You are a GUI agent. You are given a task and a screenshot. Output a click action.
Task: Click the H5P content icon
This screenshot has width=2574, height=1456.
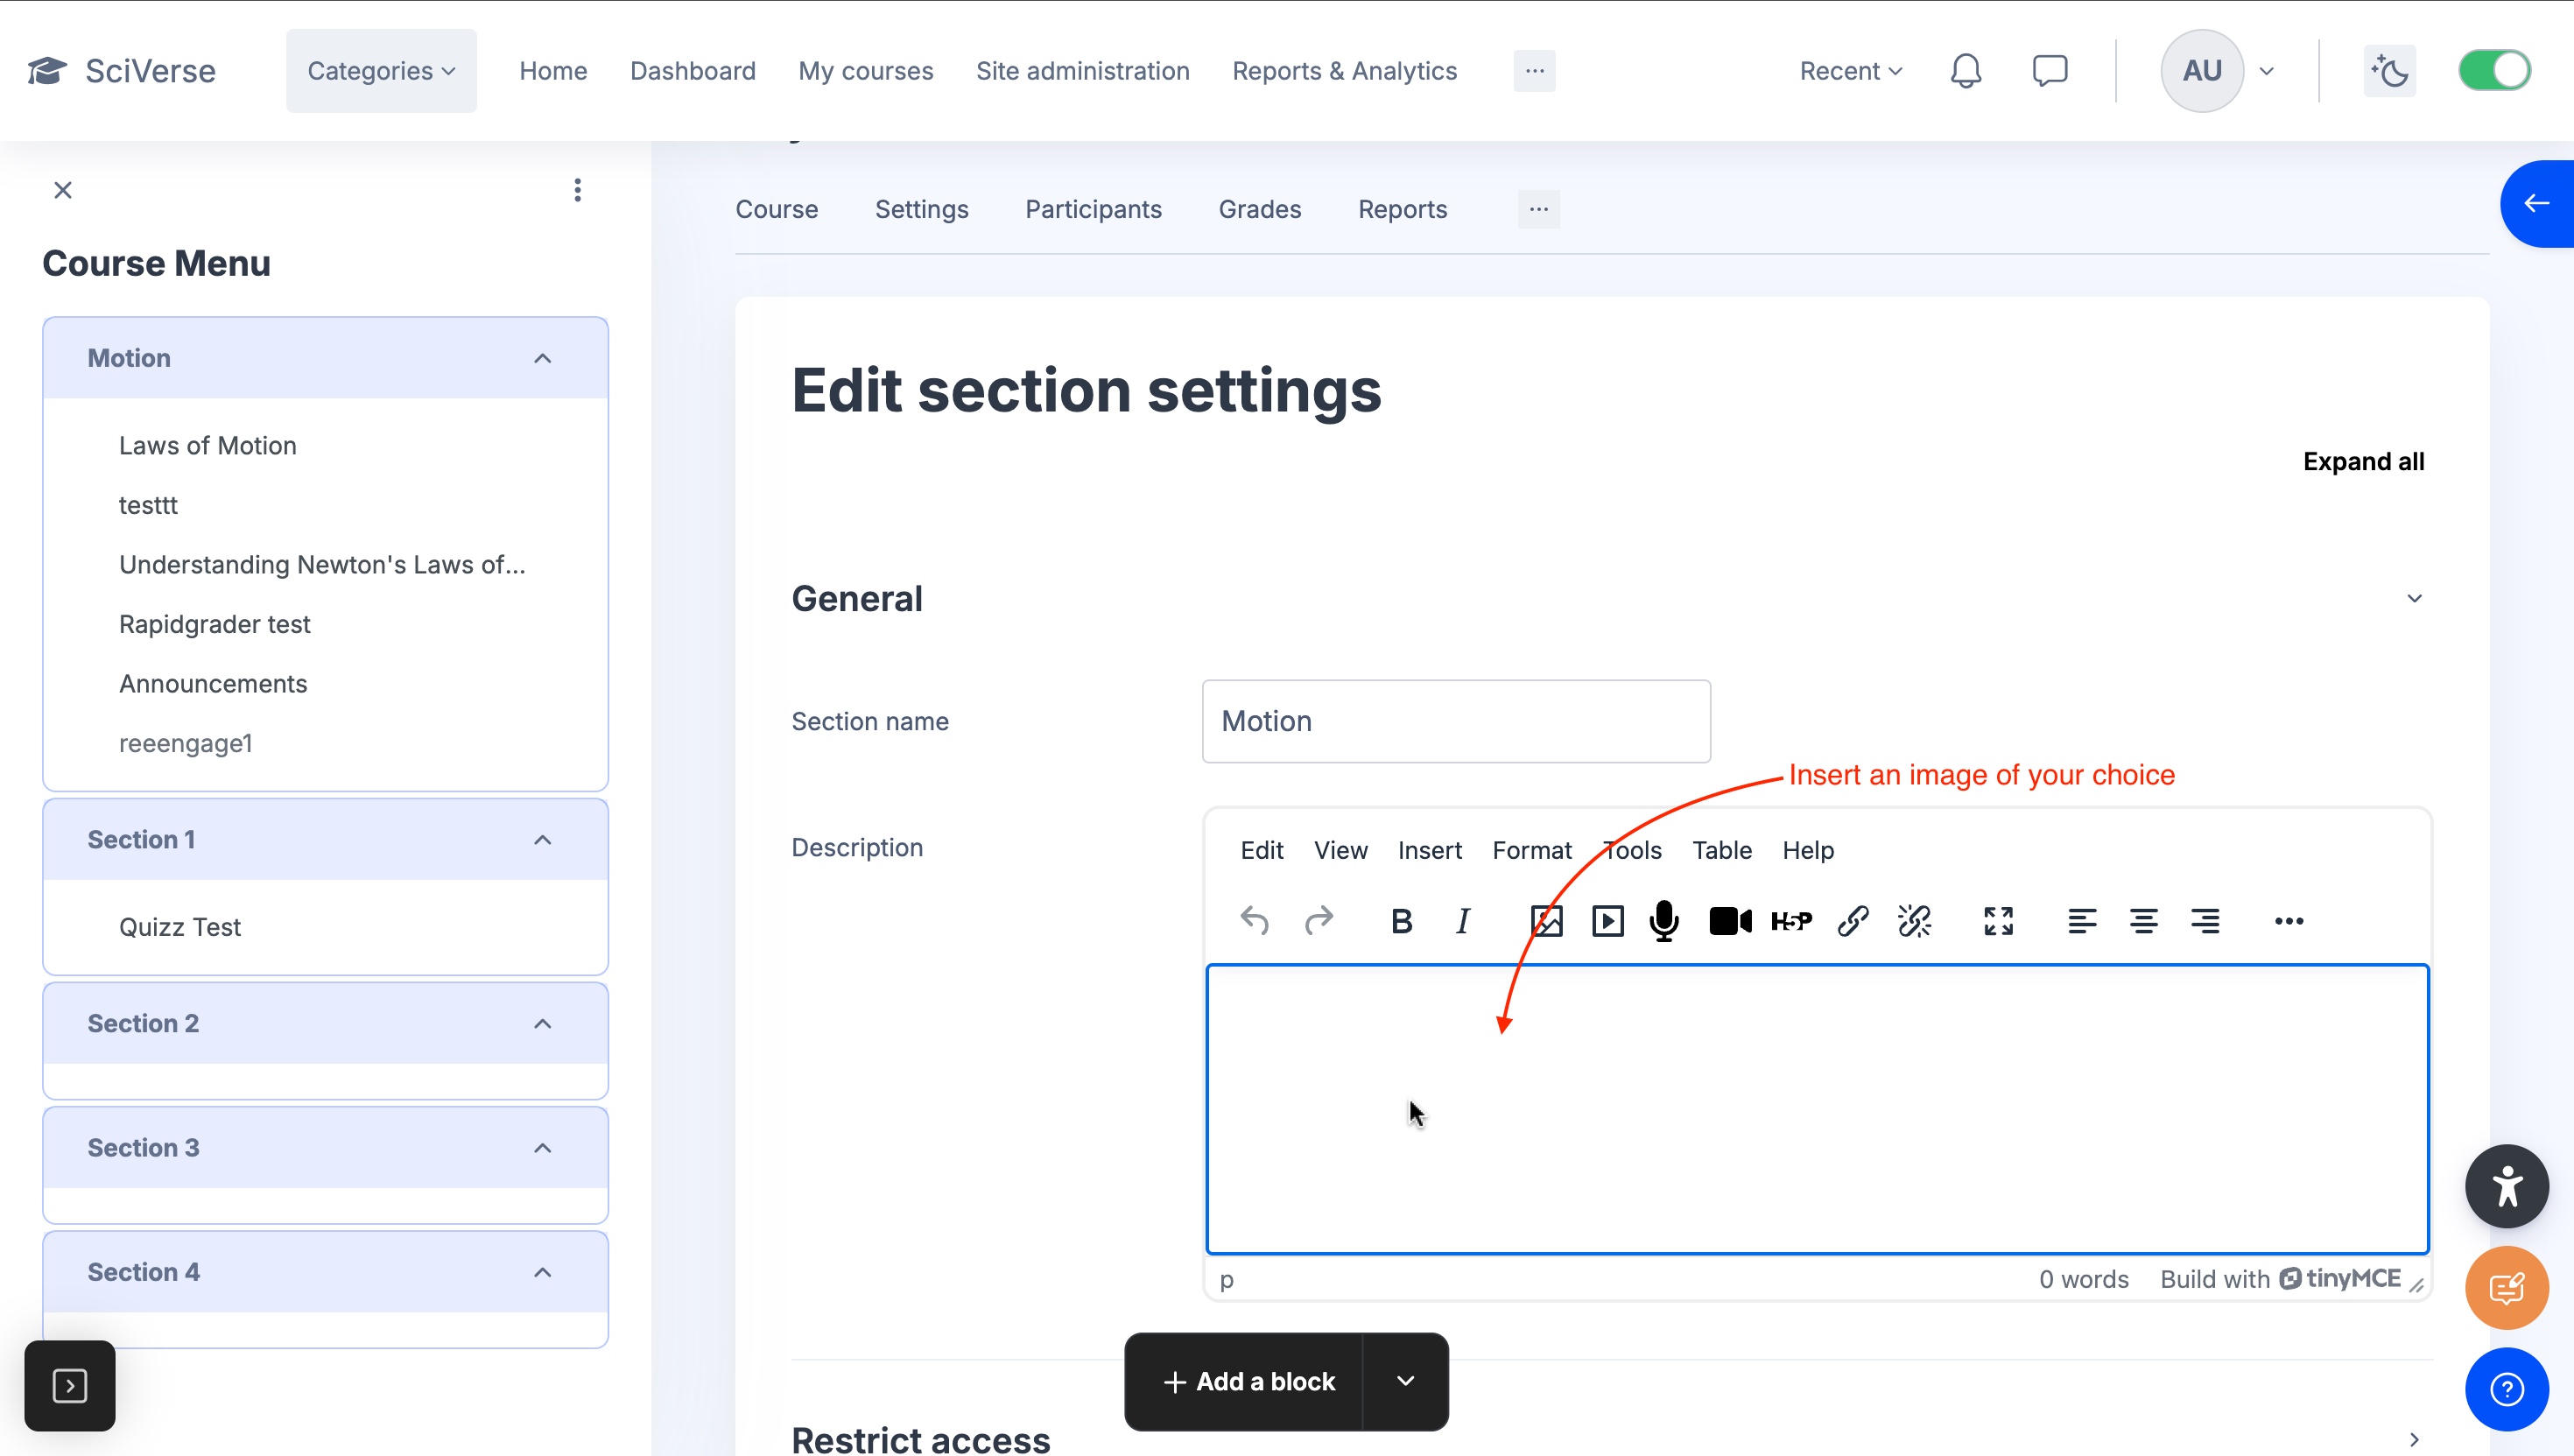1791,920
